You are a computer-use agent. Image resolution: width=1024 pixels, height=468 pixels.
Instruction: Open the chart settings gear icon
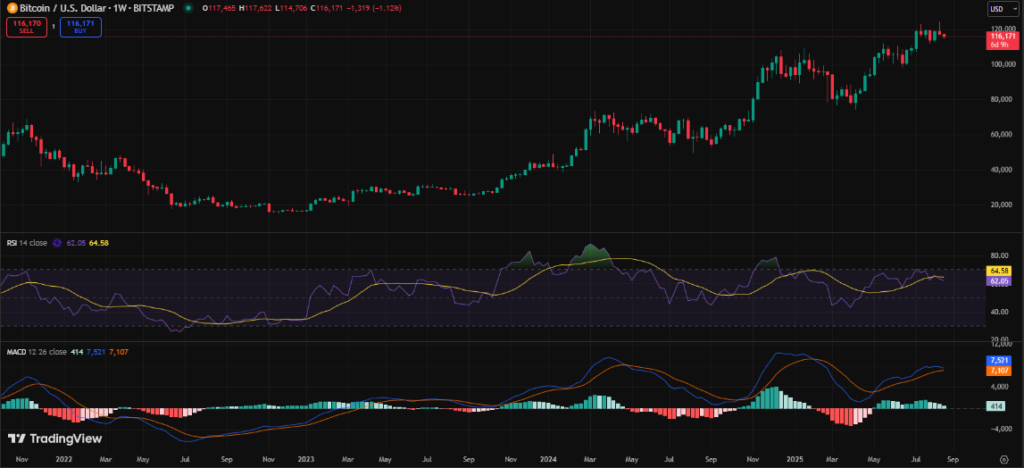point(1005,460)
